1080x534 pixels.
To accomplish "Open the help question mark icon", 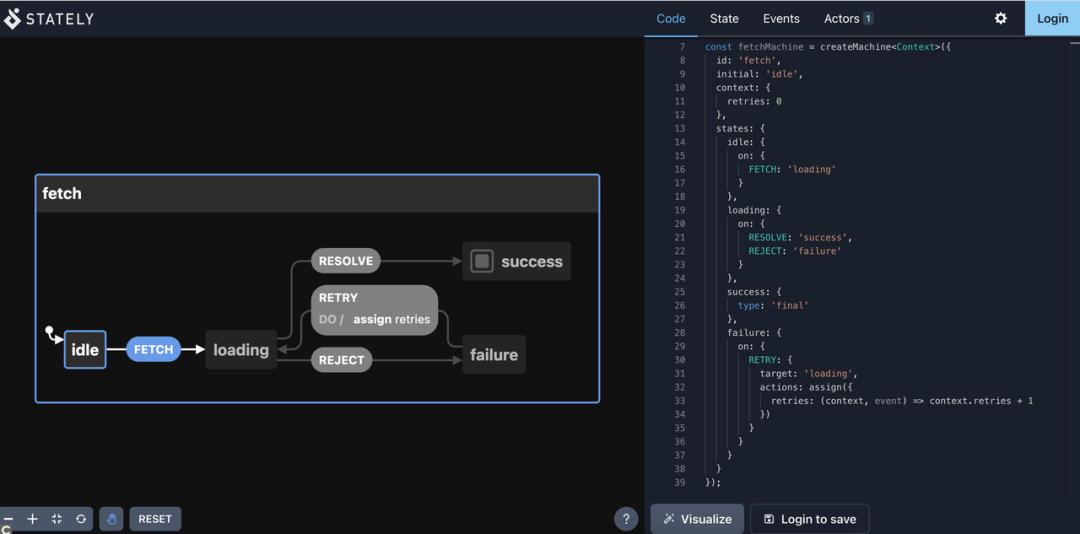I will coord(626,519).
